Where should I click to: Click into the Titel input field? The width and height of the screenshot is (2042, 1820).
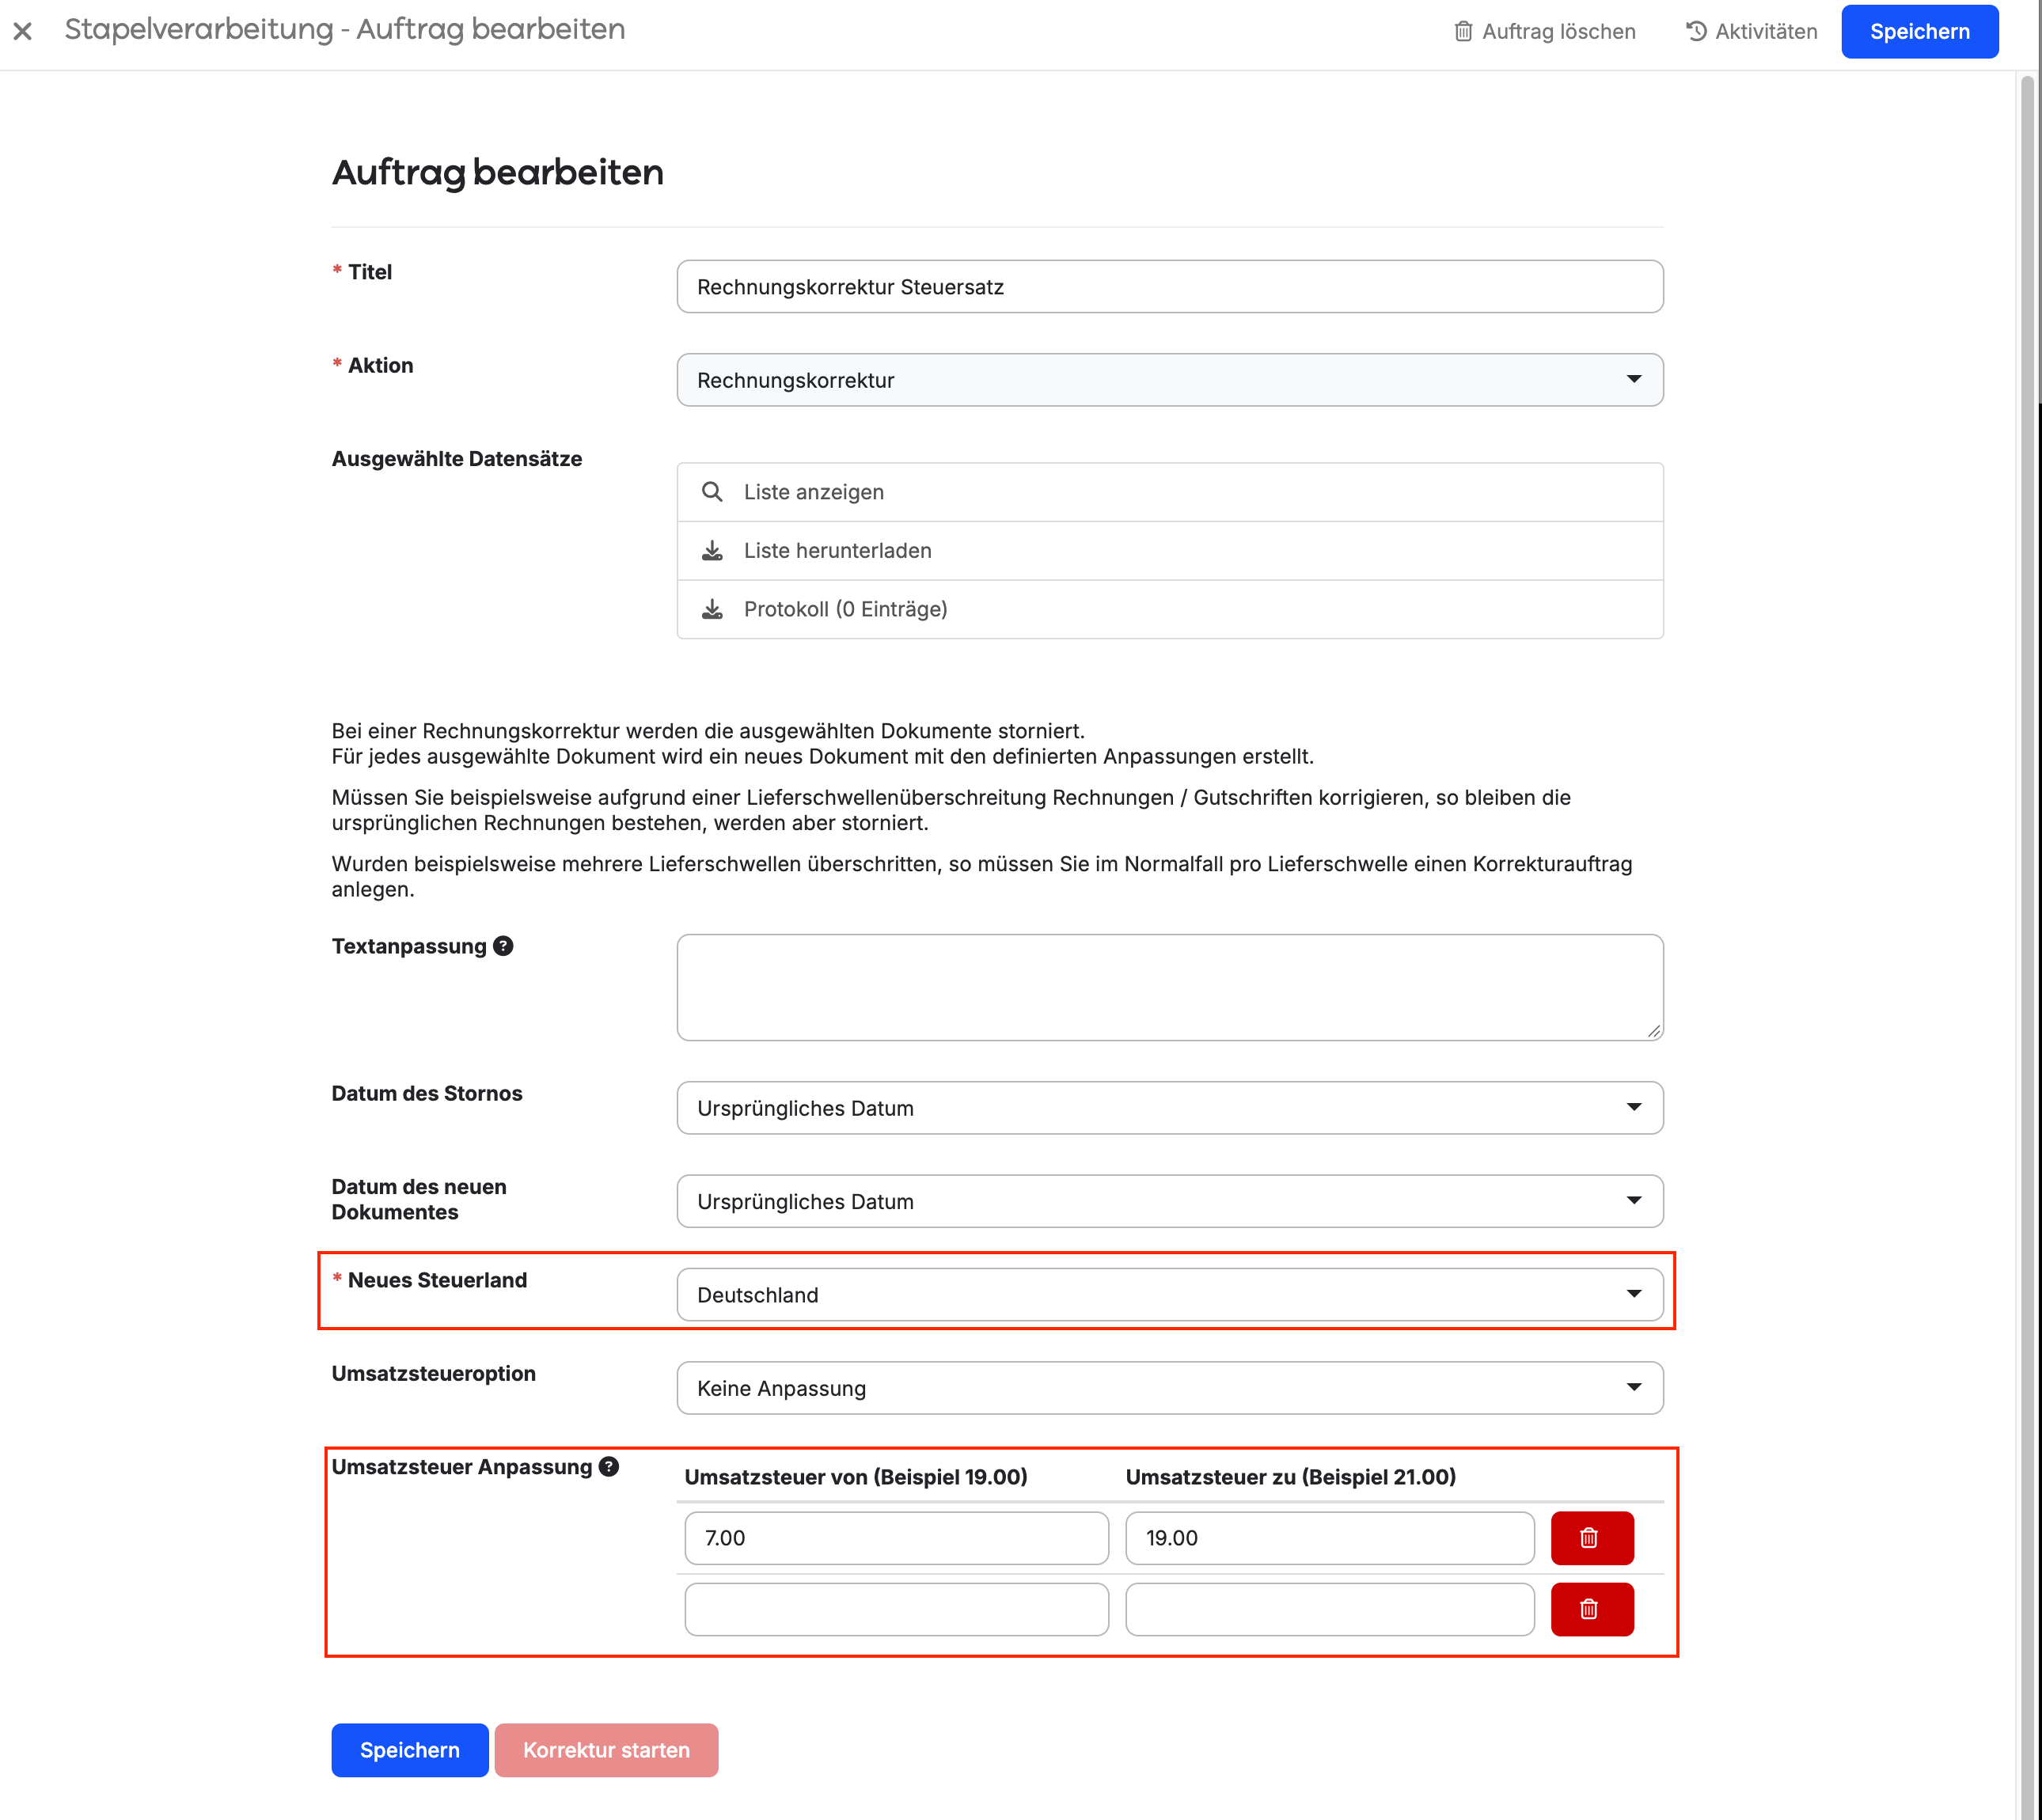pyautogui.click(x=1170, y=287)
